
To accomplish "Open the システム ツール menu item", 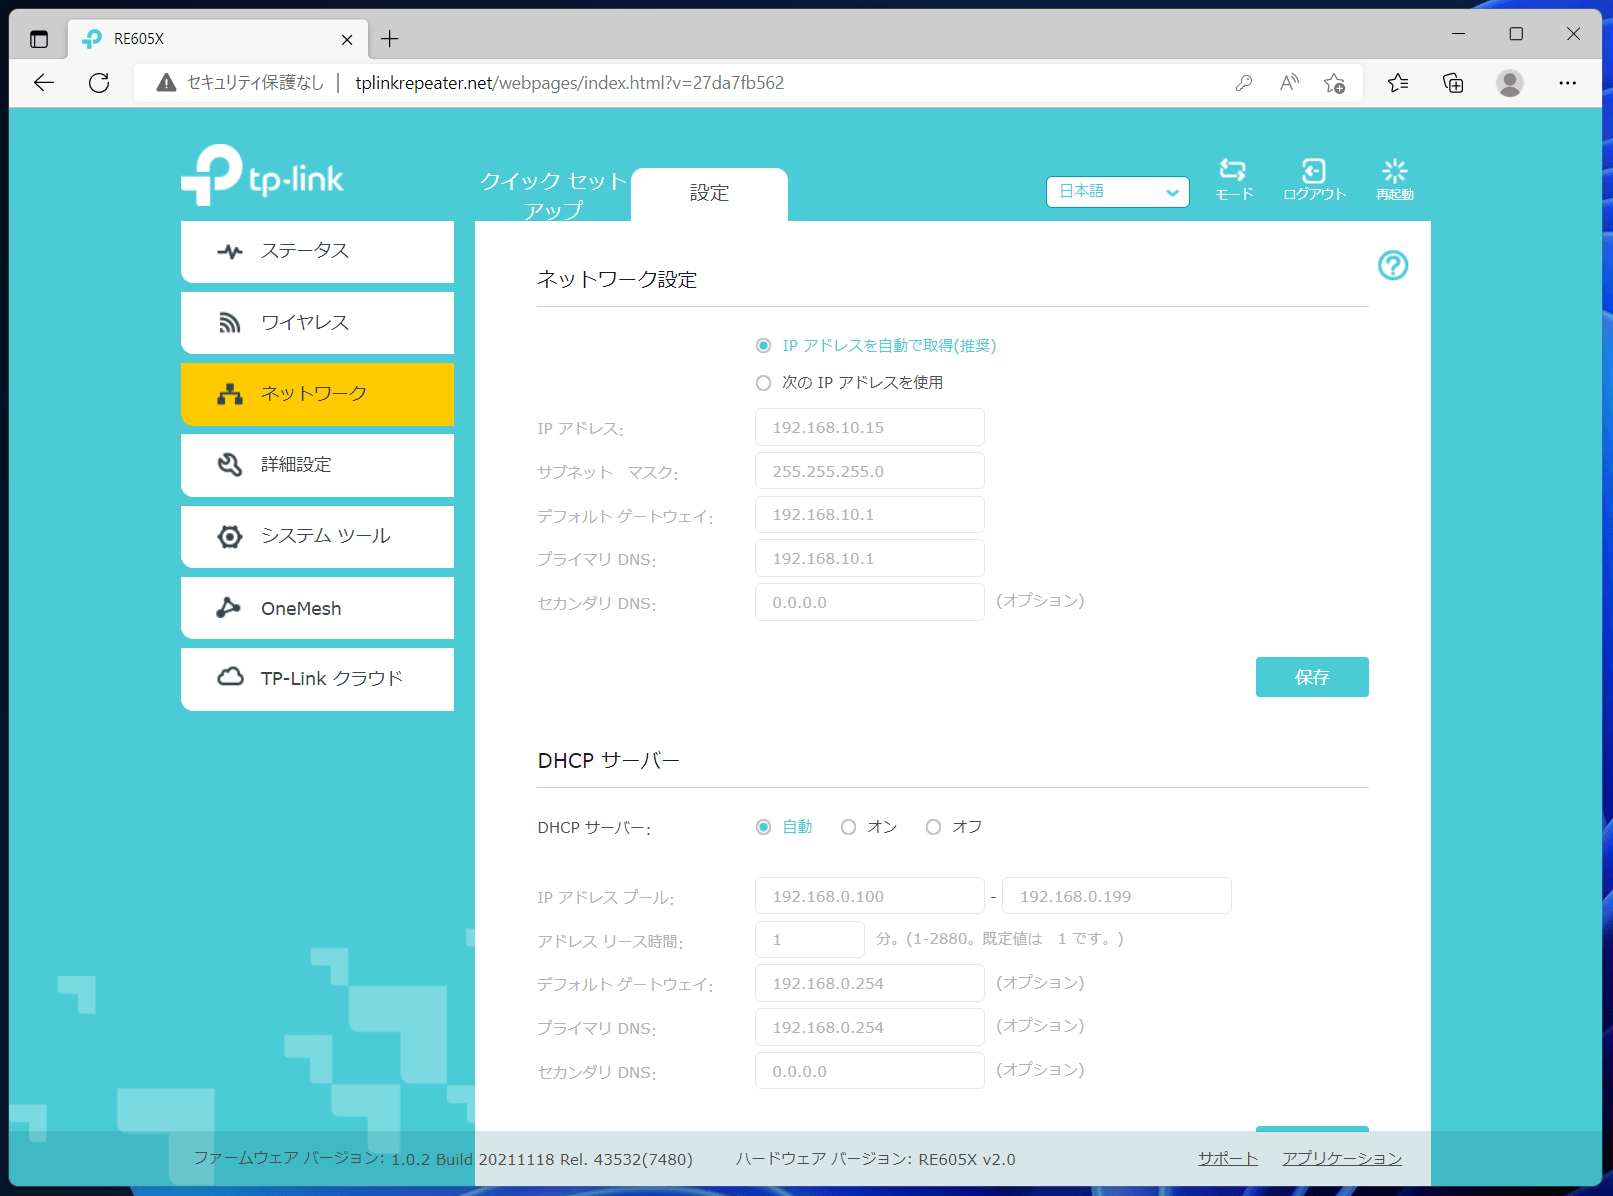I will point(317,537).
